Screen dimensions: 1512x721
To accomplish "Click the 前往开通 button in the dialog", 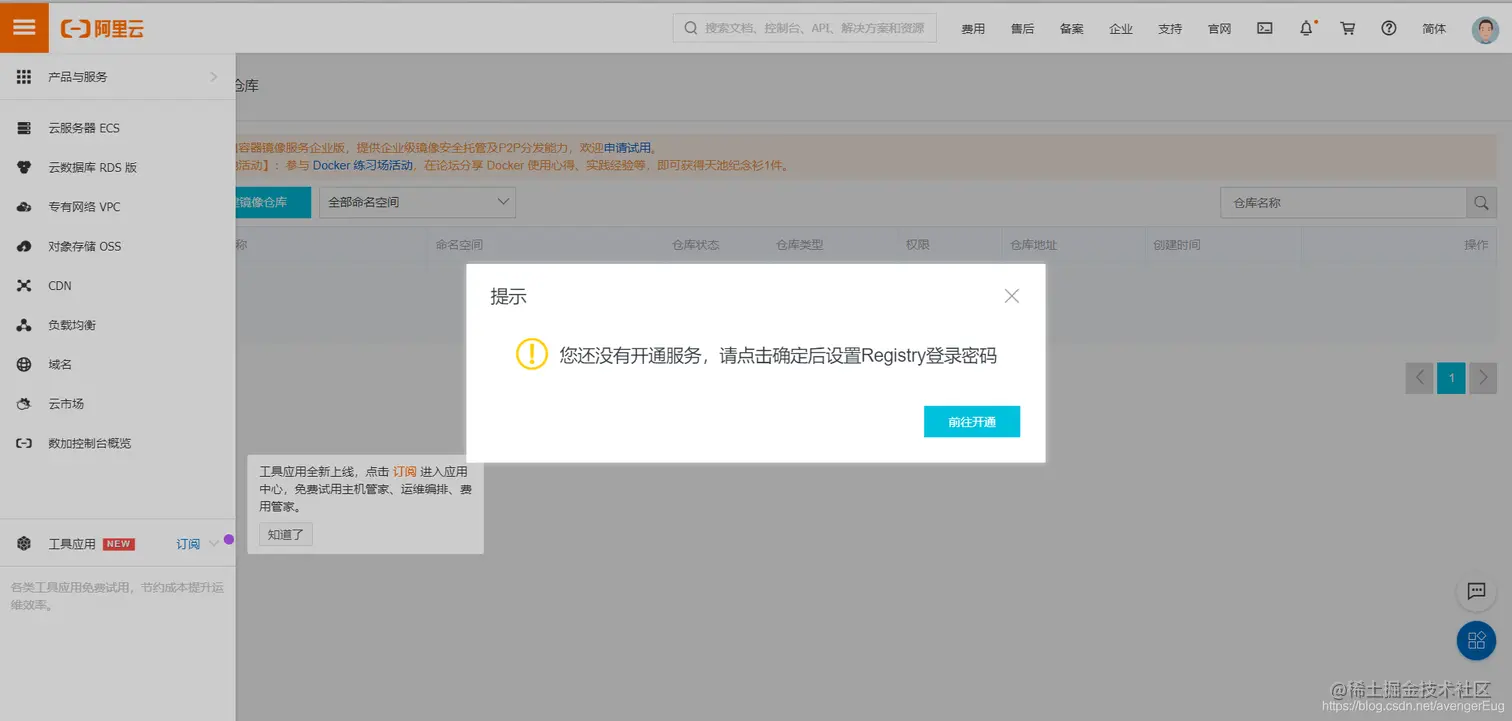I will click(x=971, y=421).
